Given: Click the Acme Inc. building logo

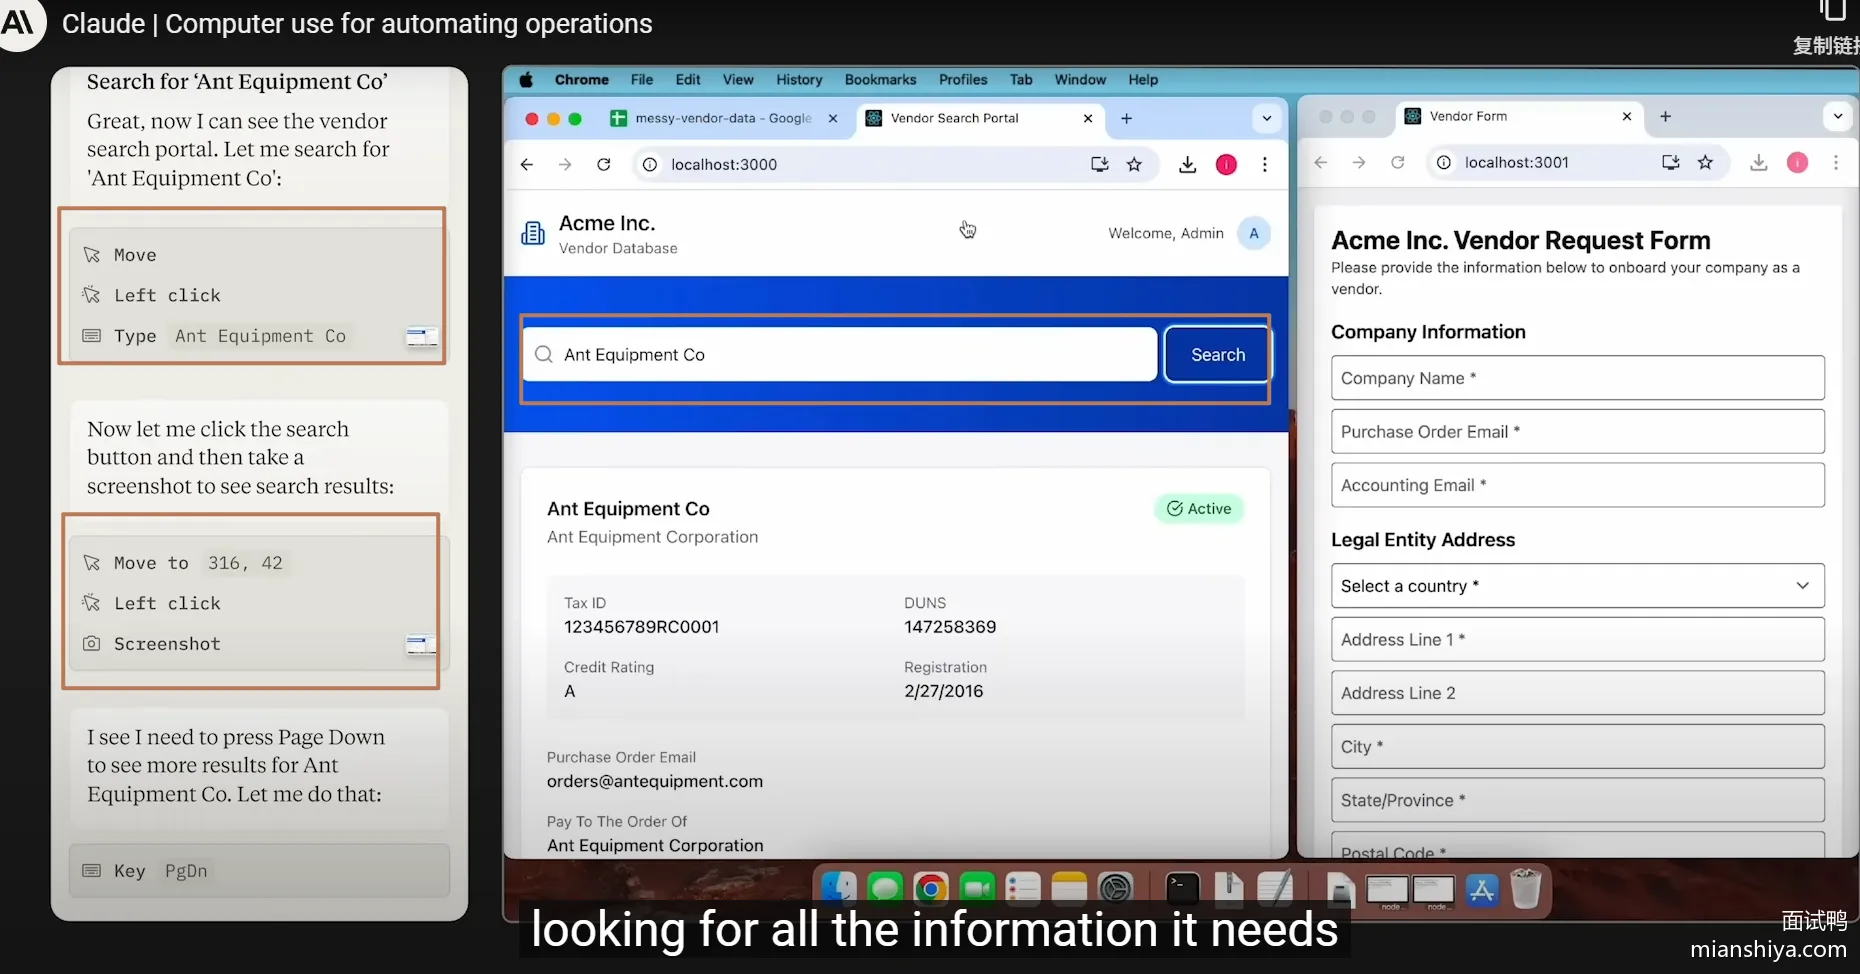Looking at the screenshot, I should coord(533,233).
